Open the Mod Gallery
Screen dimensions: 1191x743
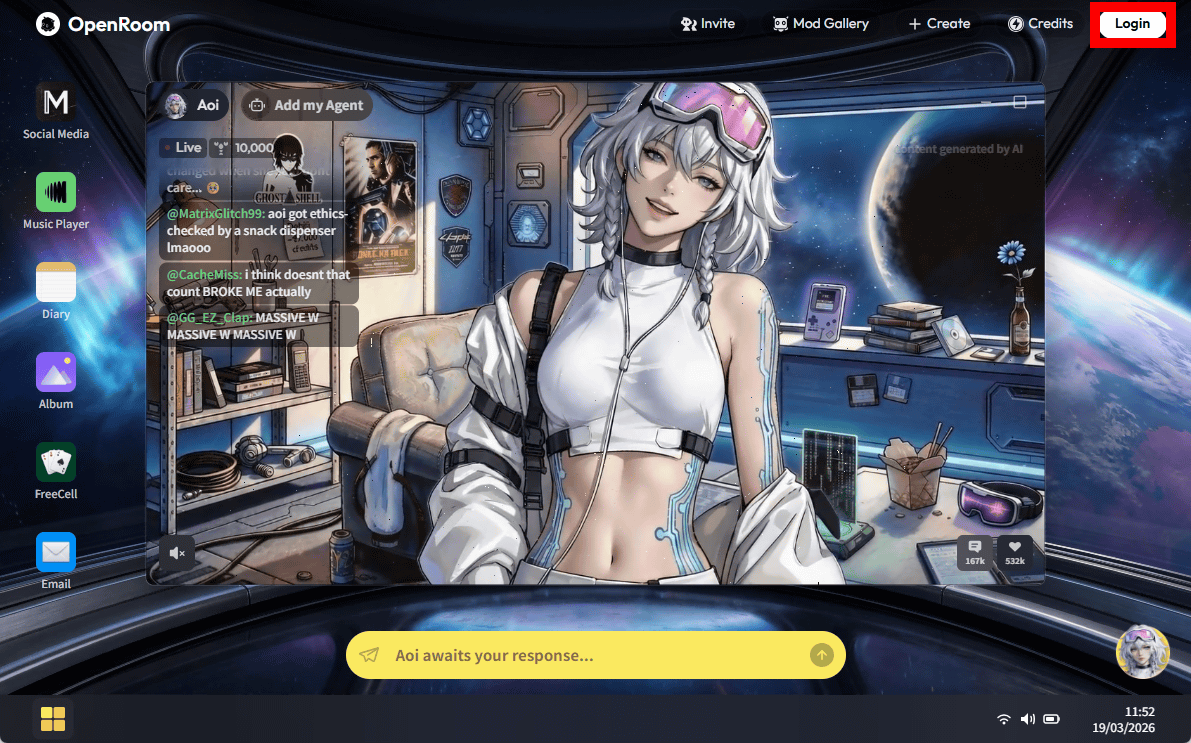coord(821,24)
